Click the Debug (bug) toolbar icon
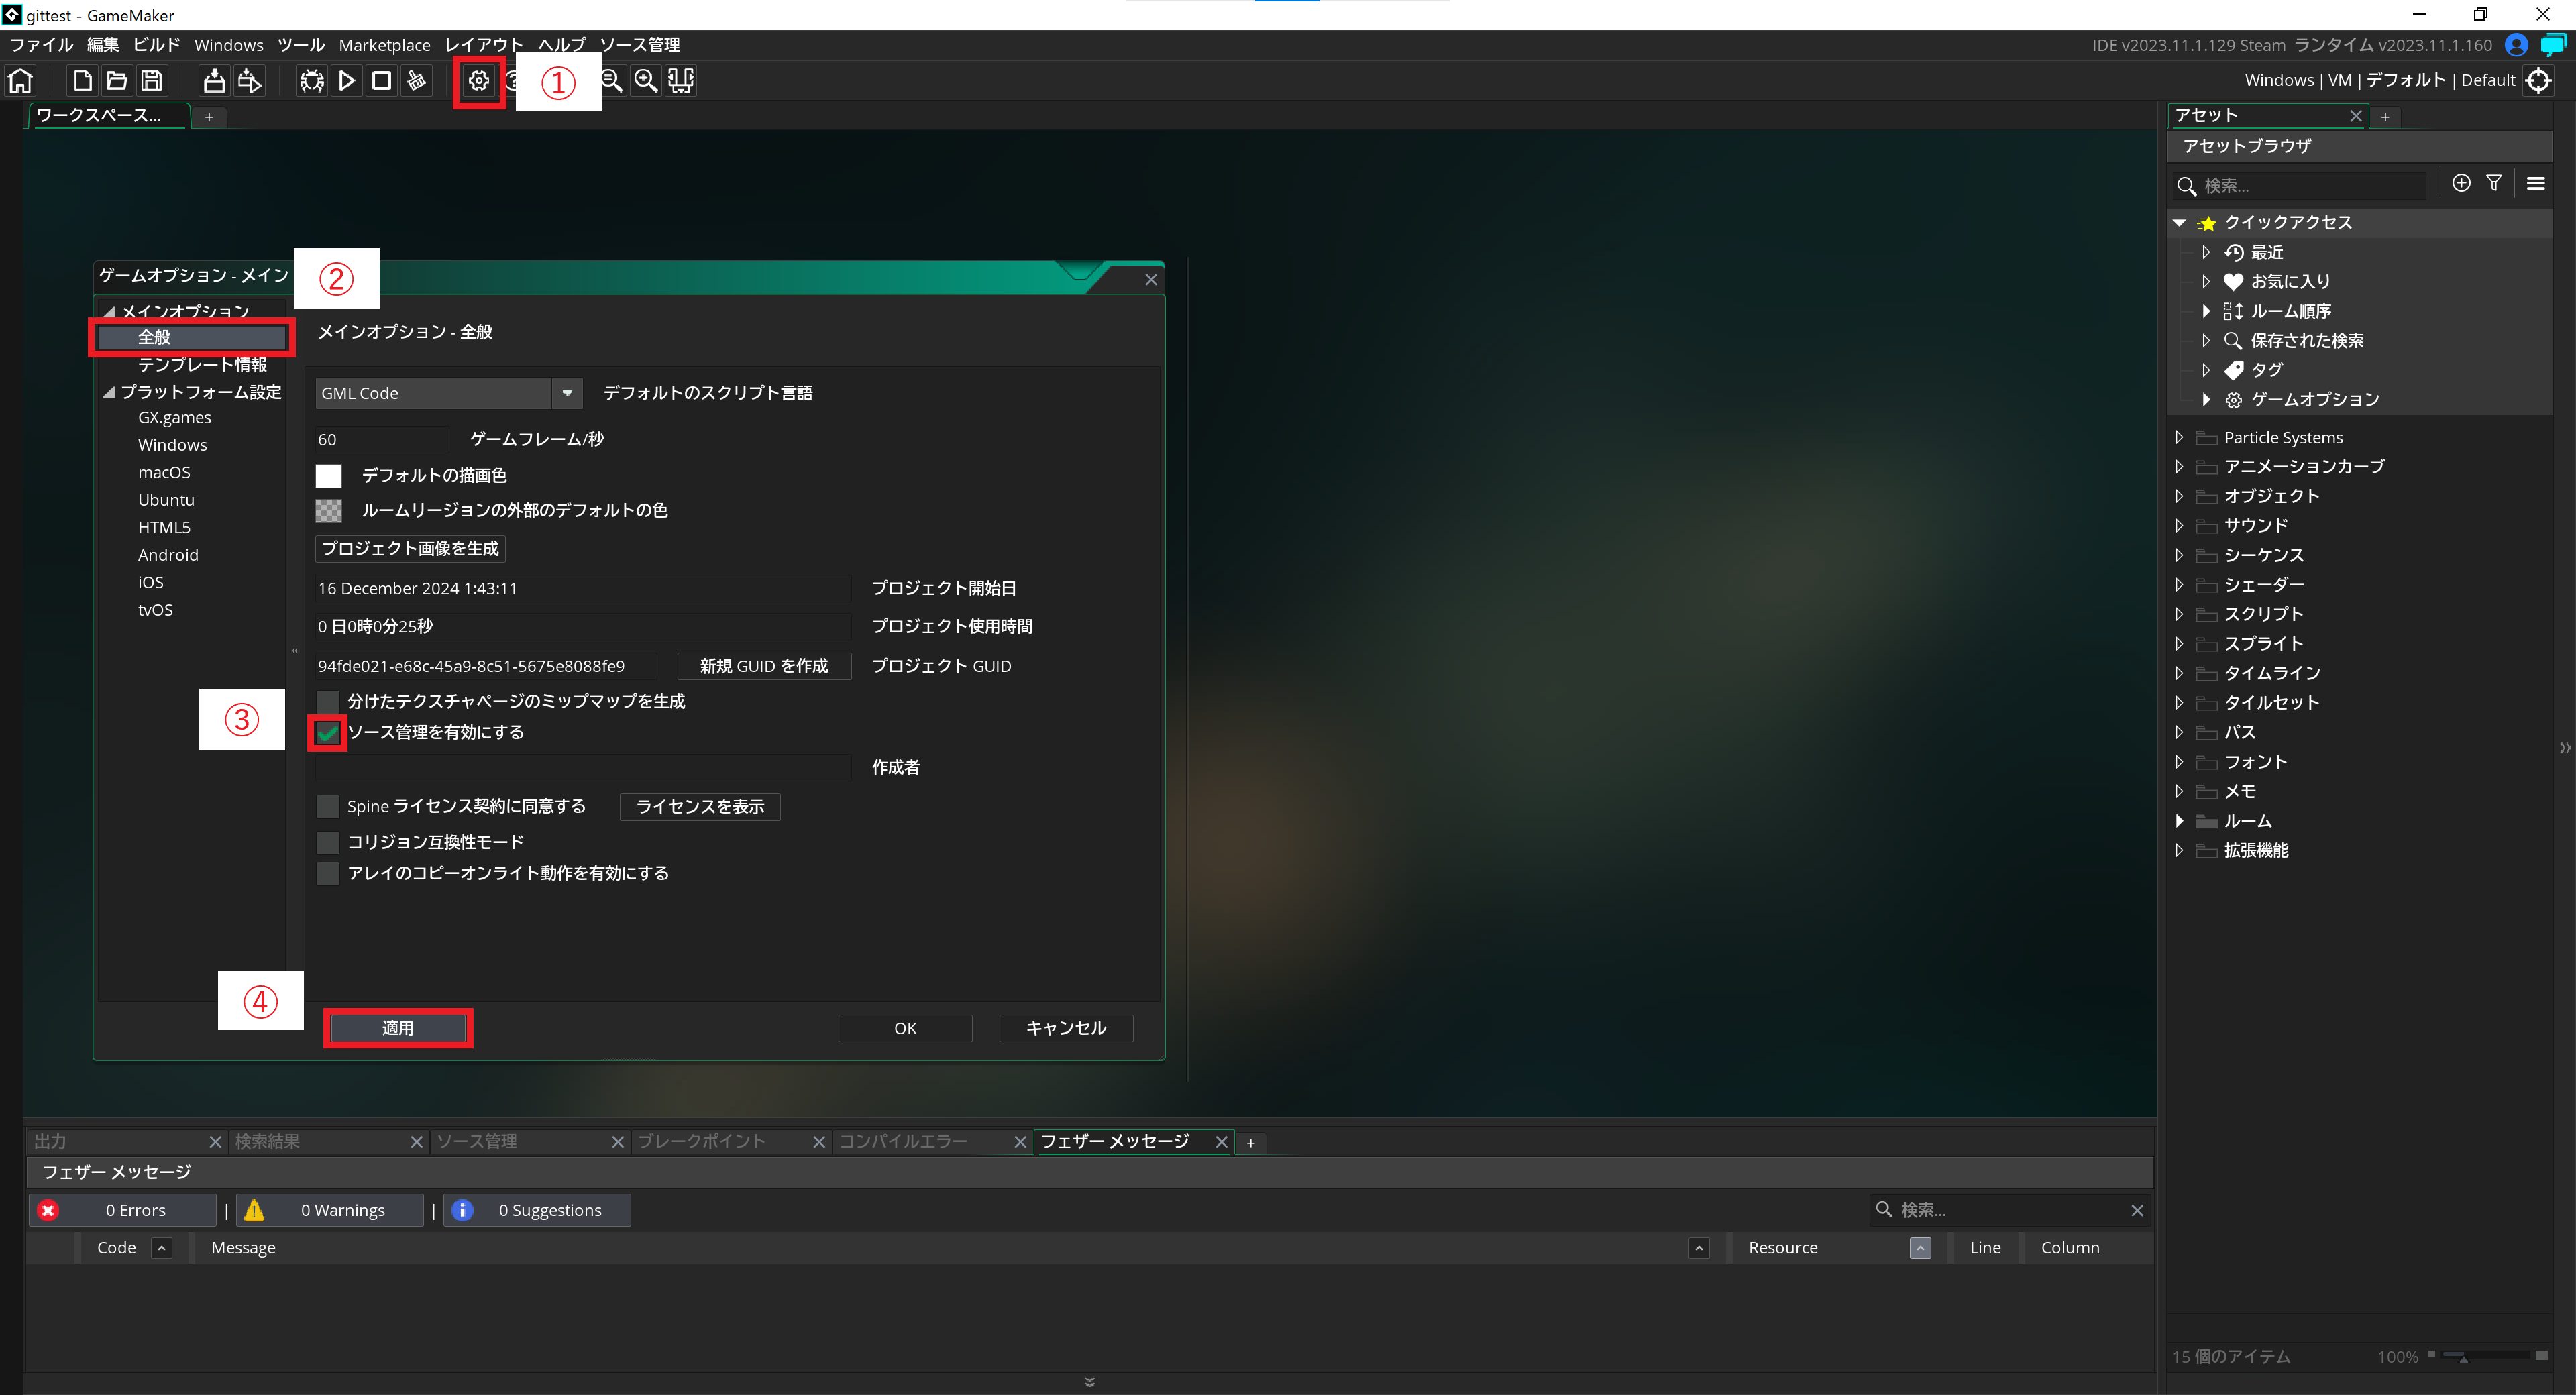 coord(311,81)
